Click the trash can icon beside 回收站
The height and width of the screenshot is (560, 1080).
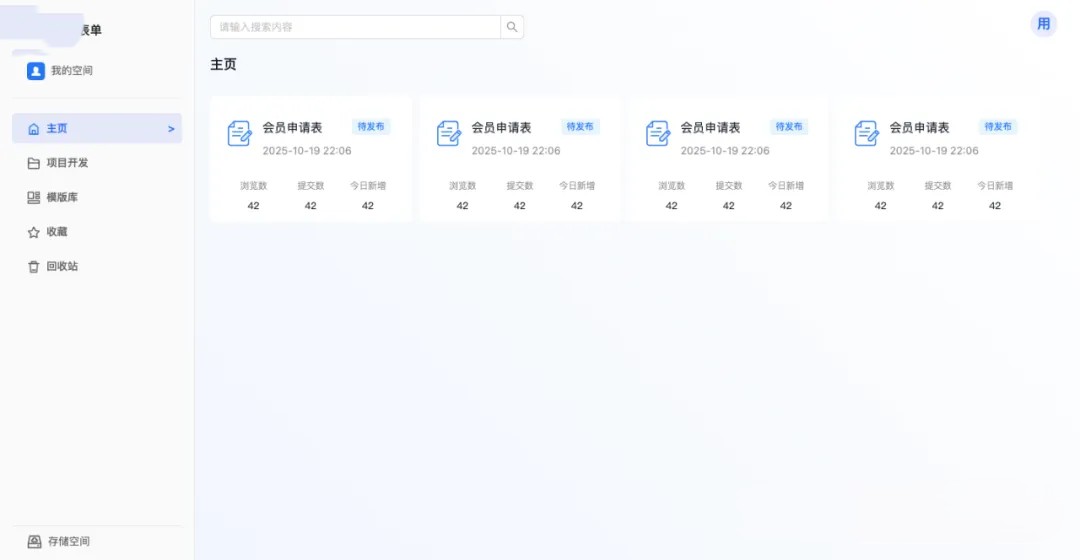(33, 267)
